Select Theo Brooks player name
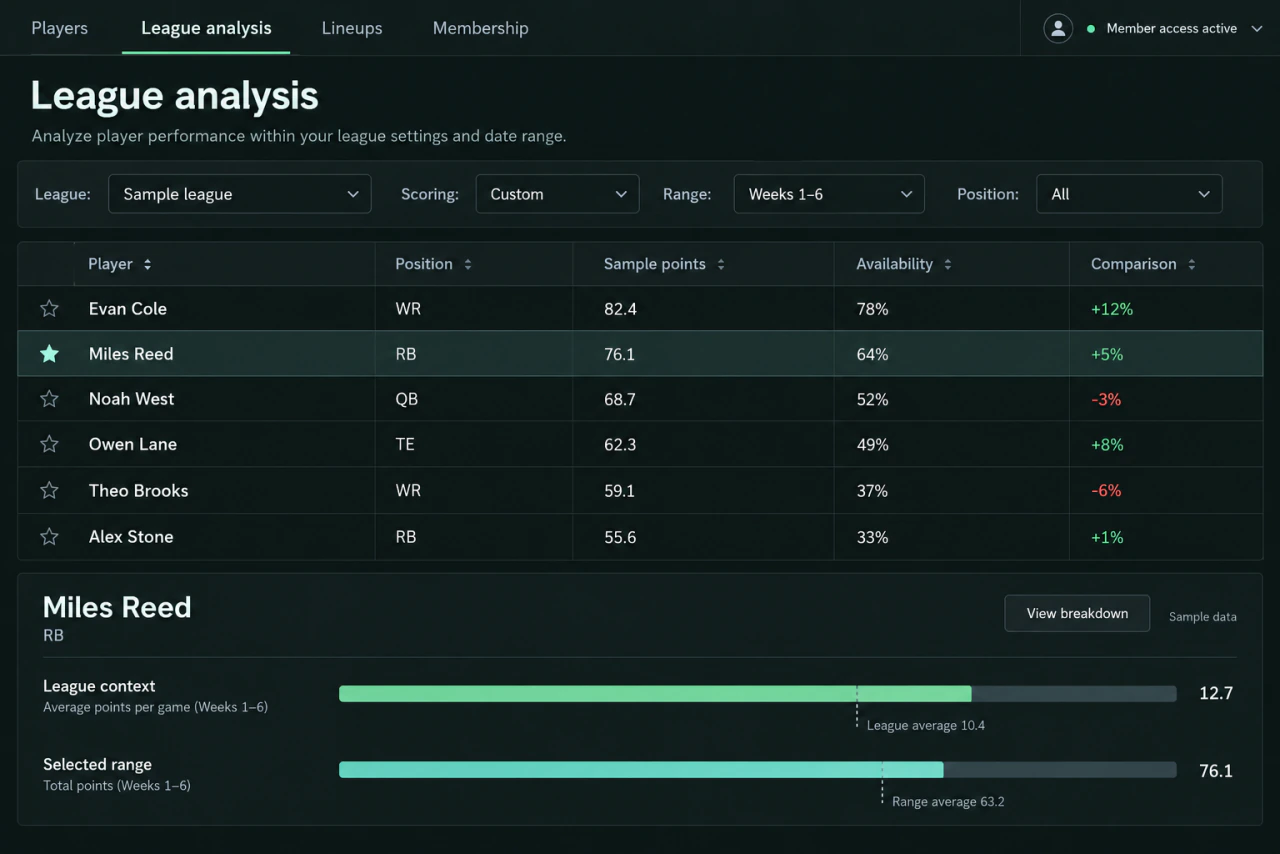Viewport: 1280px width, 854px height. [139, 491]
